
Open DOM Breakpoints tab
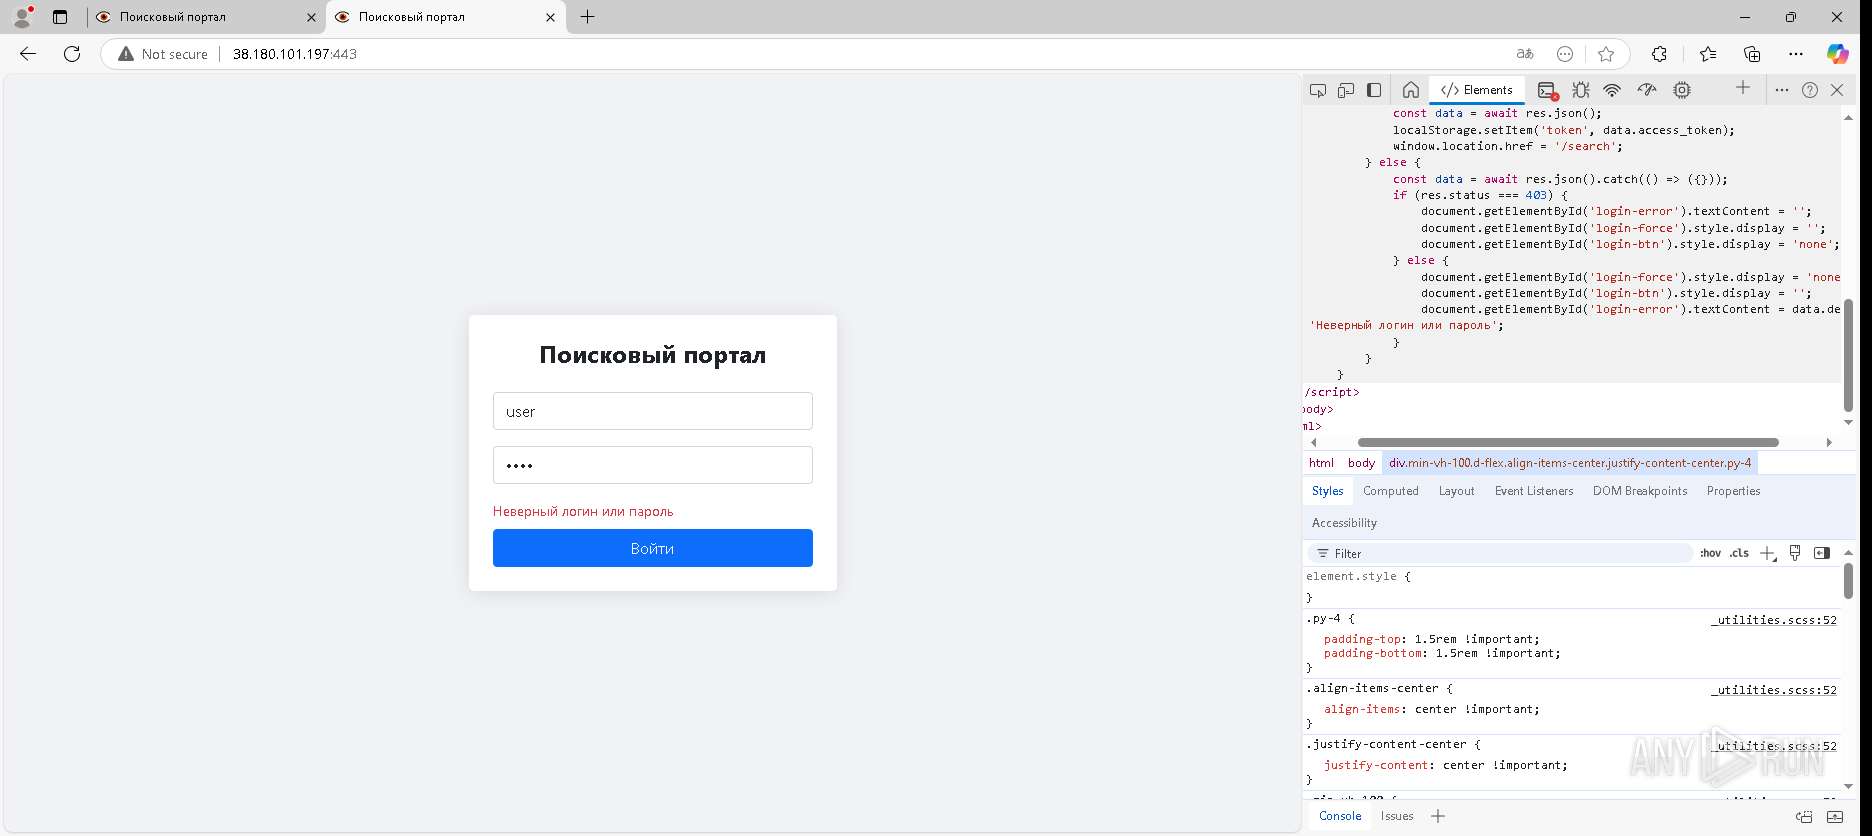(1640, 491)
